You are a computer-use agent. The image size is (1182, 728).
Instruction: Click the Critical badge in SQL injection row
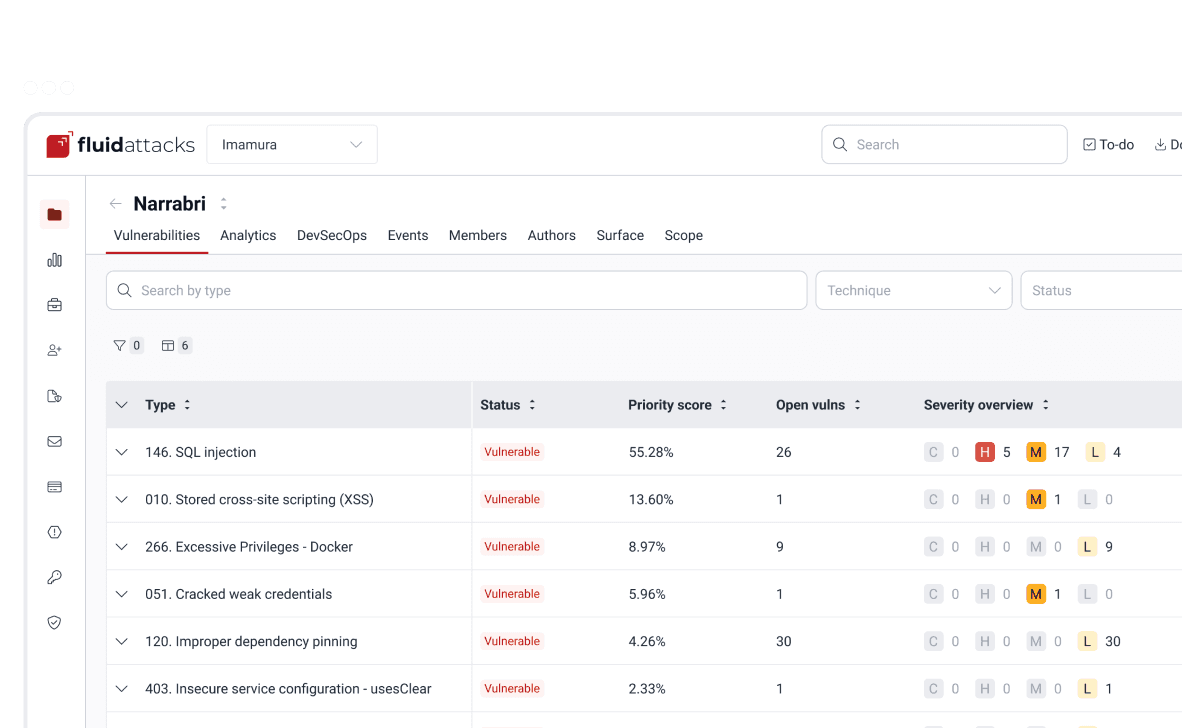933,452
